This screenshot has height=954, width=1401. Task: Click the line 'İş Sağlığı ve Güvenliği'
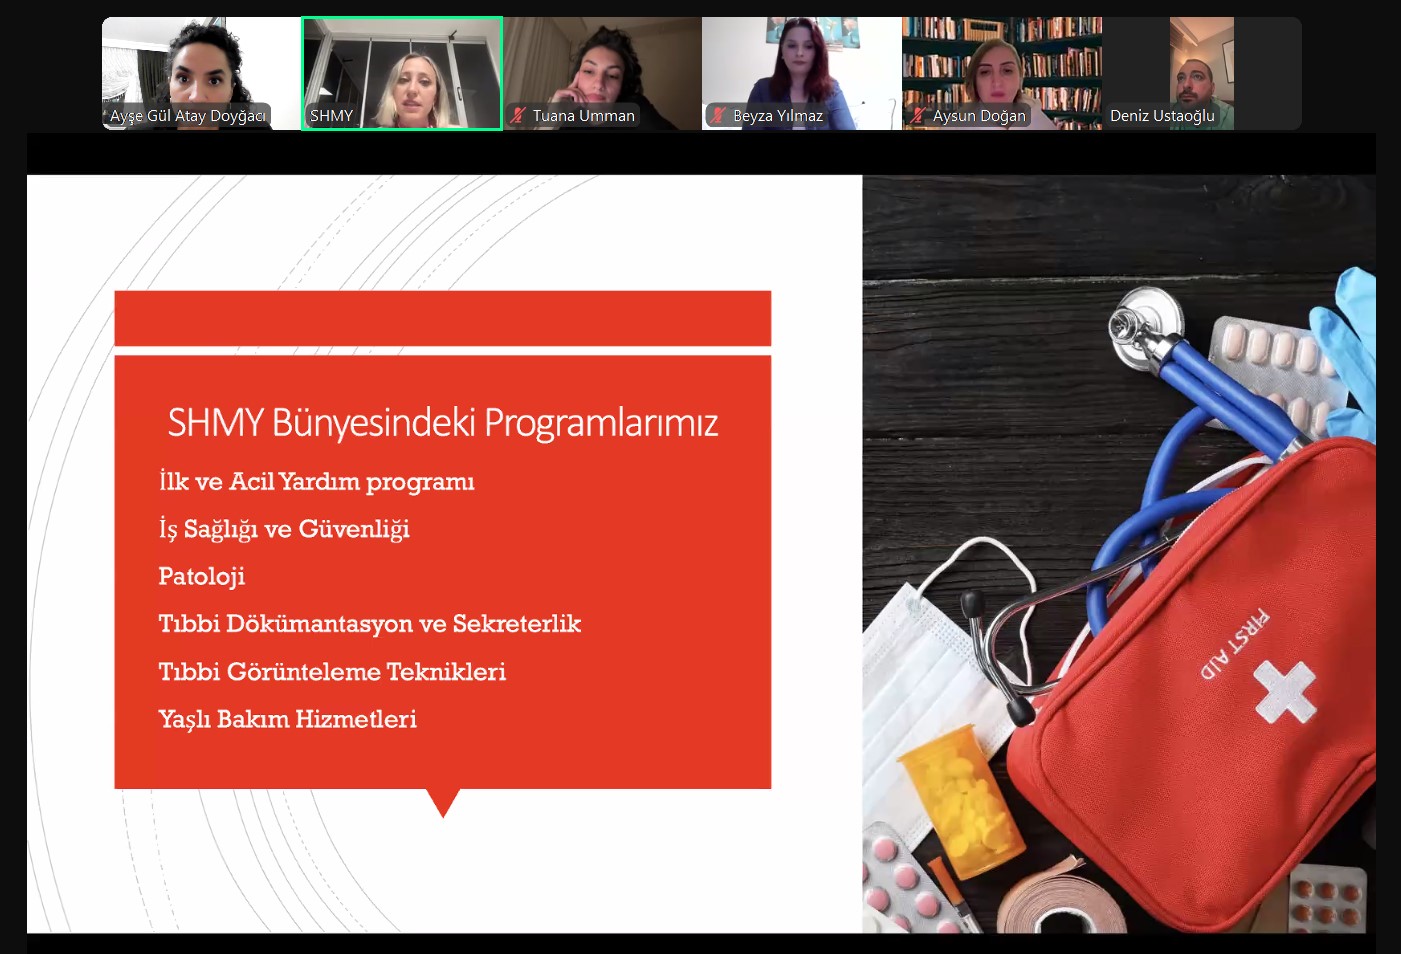tap(284, 529)
